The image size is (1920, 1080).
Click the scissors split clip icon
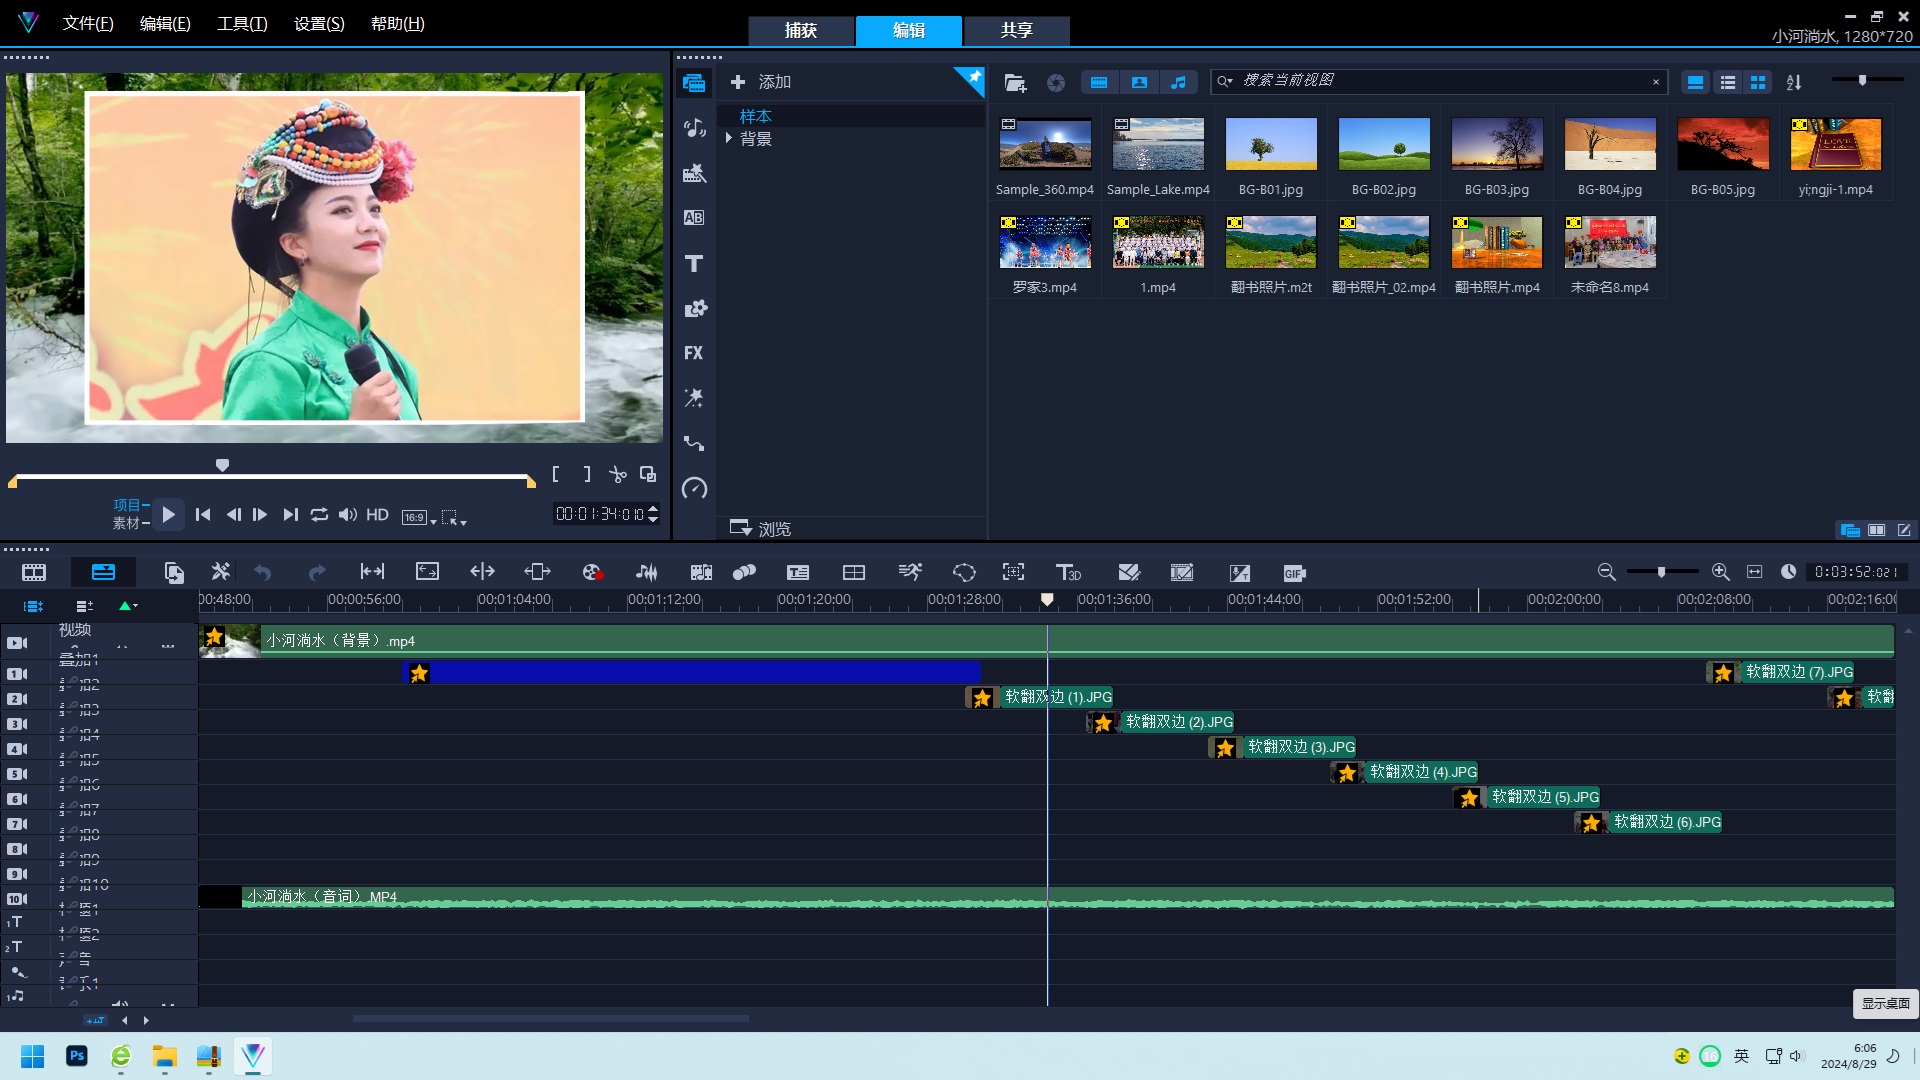pyautogui.click(x=618, y=474)
